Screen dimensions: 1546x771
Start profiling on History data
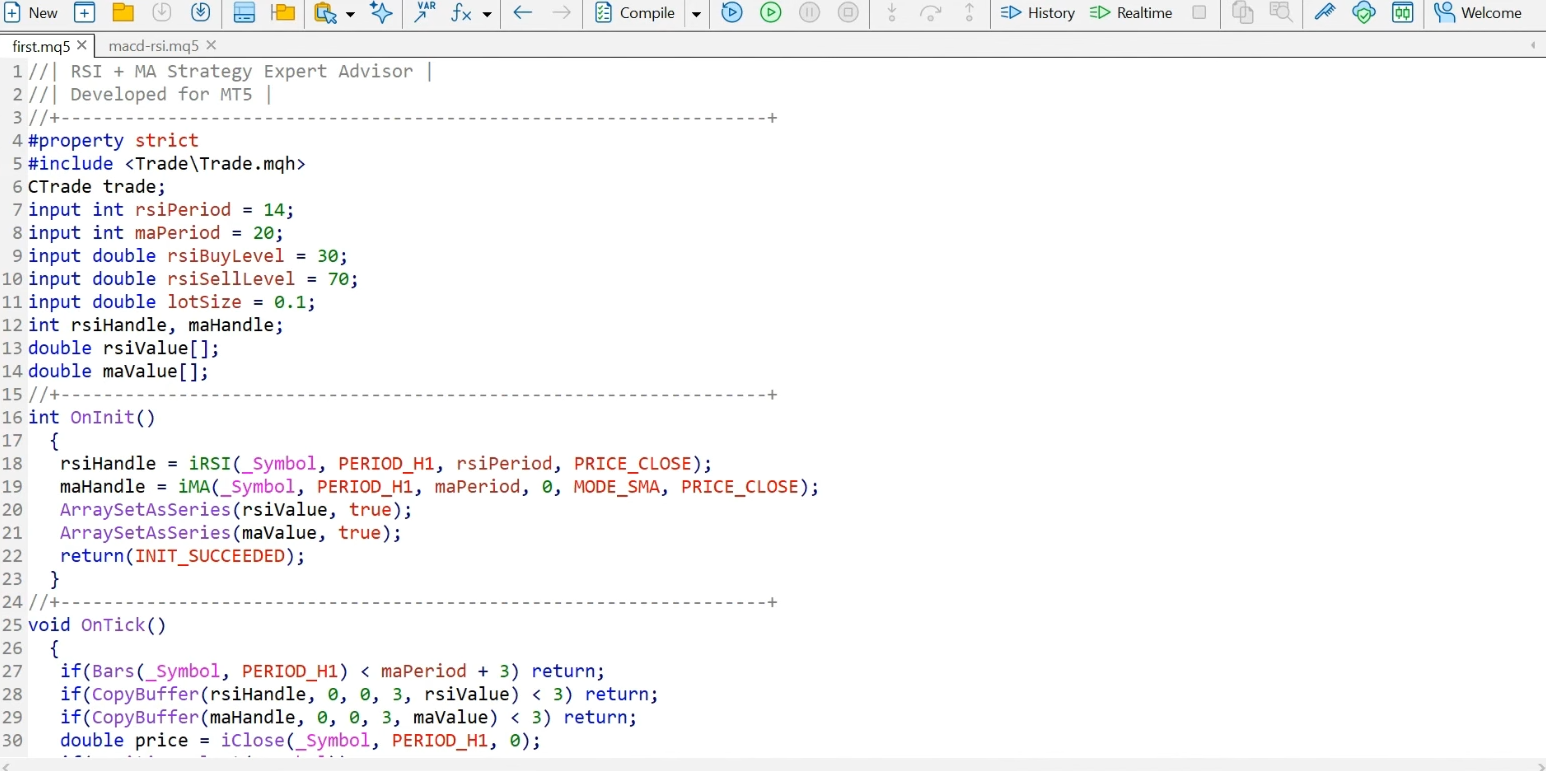tap(1038, 13)
